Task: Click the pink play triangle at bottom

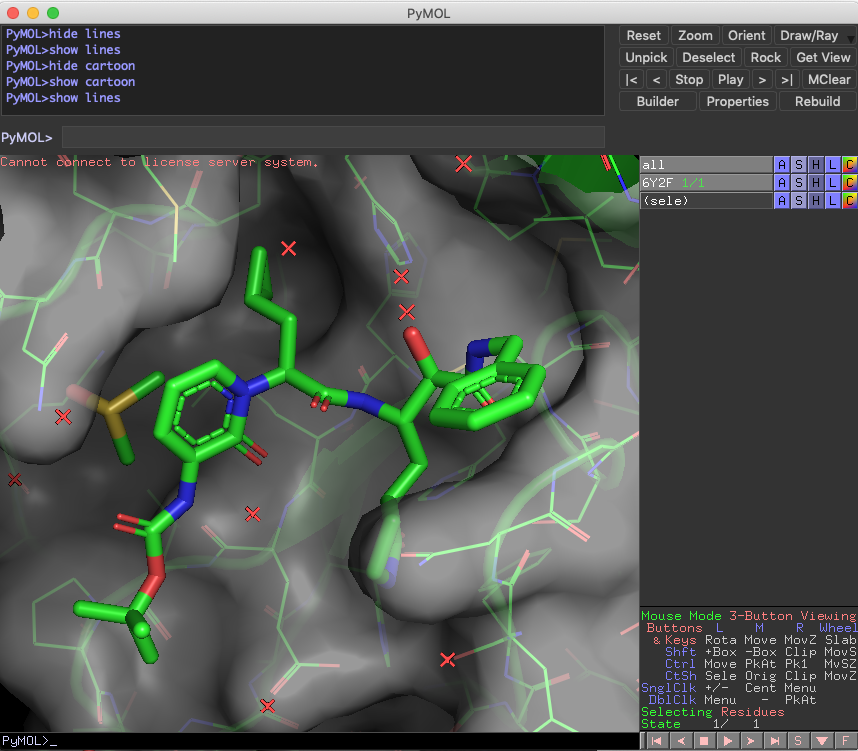Action: click(728, 741)
